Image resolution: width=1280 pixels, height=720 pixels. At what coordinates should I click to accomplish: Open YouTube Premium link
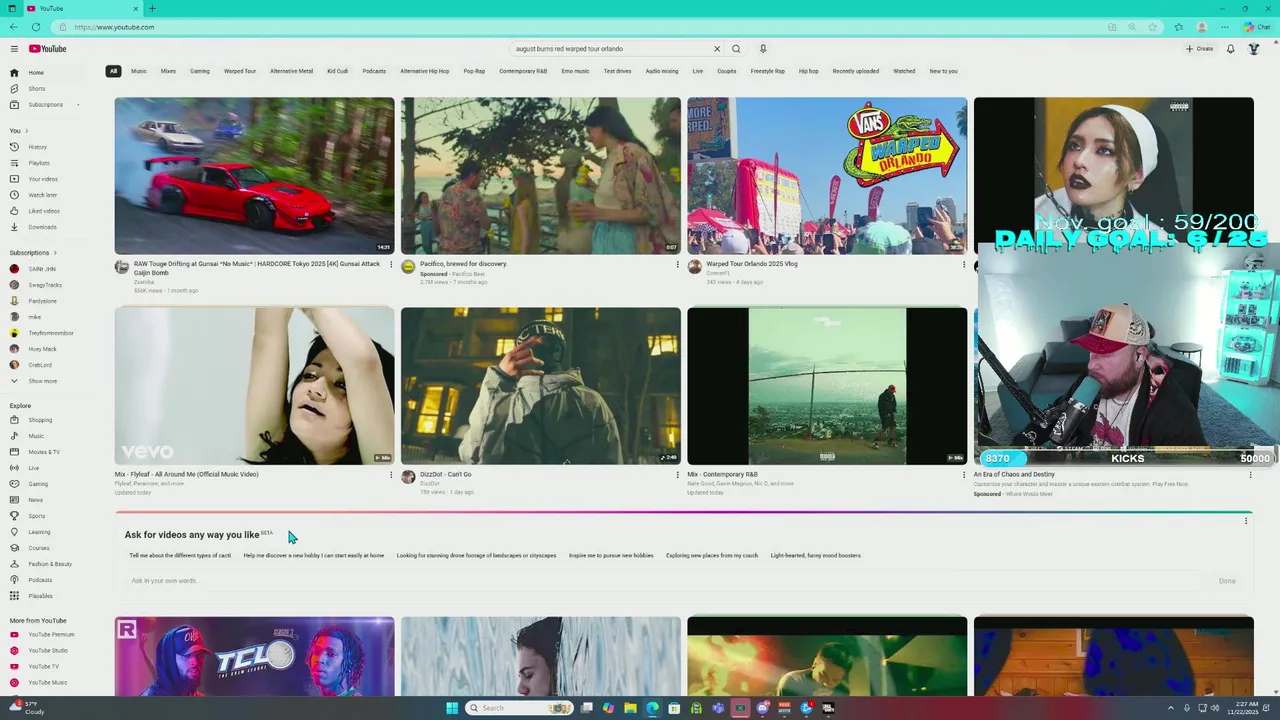(x=51, y=634)
